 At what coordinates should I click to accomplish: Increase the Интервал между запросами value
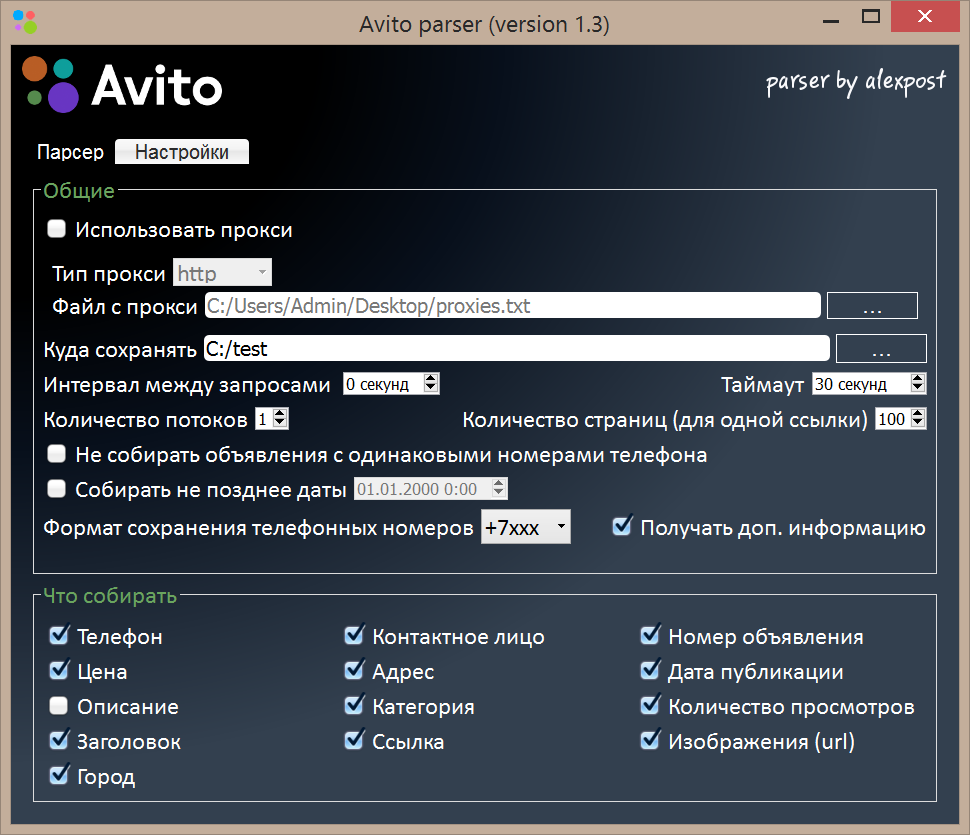pyautogui.click(x=431, y=379)
